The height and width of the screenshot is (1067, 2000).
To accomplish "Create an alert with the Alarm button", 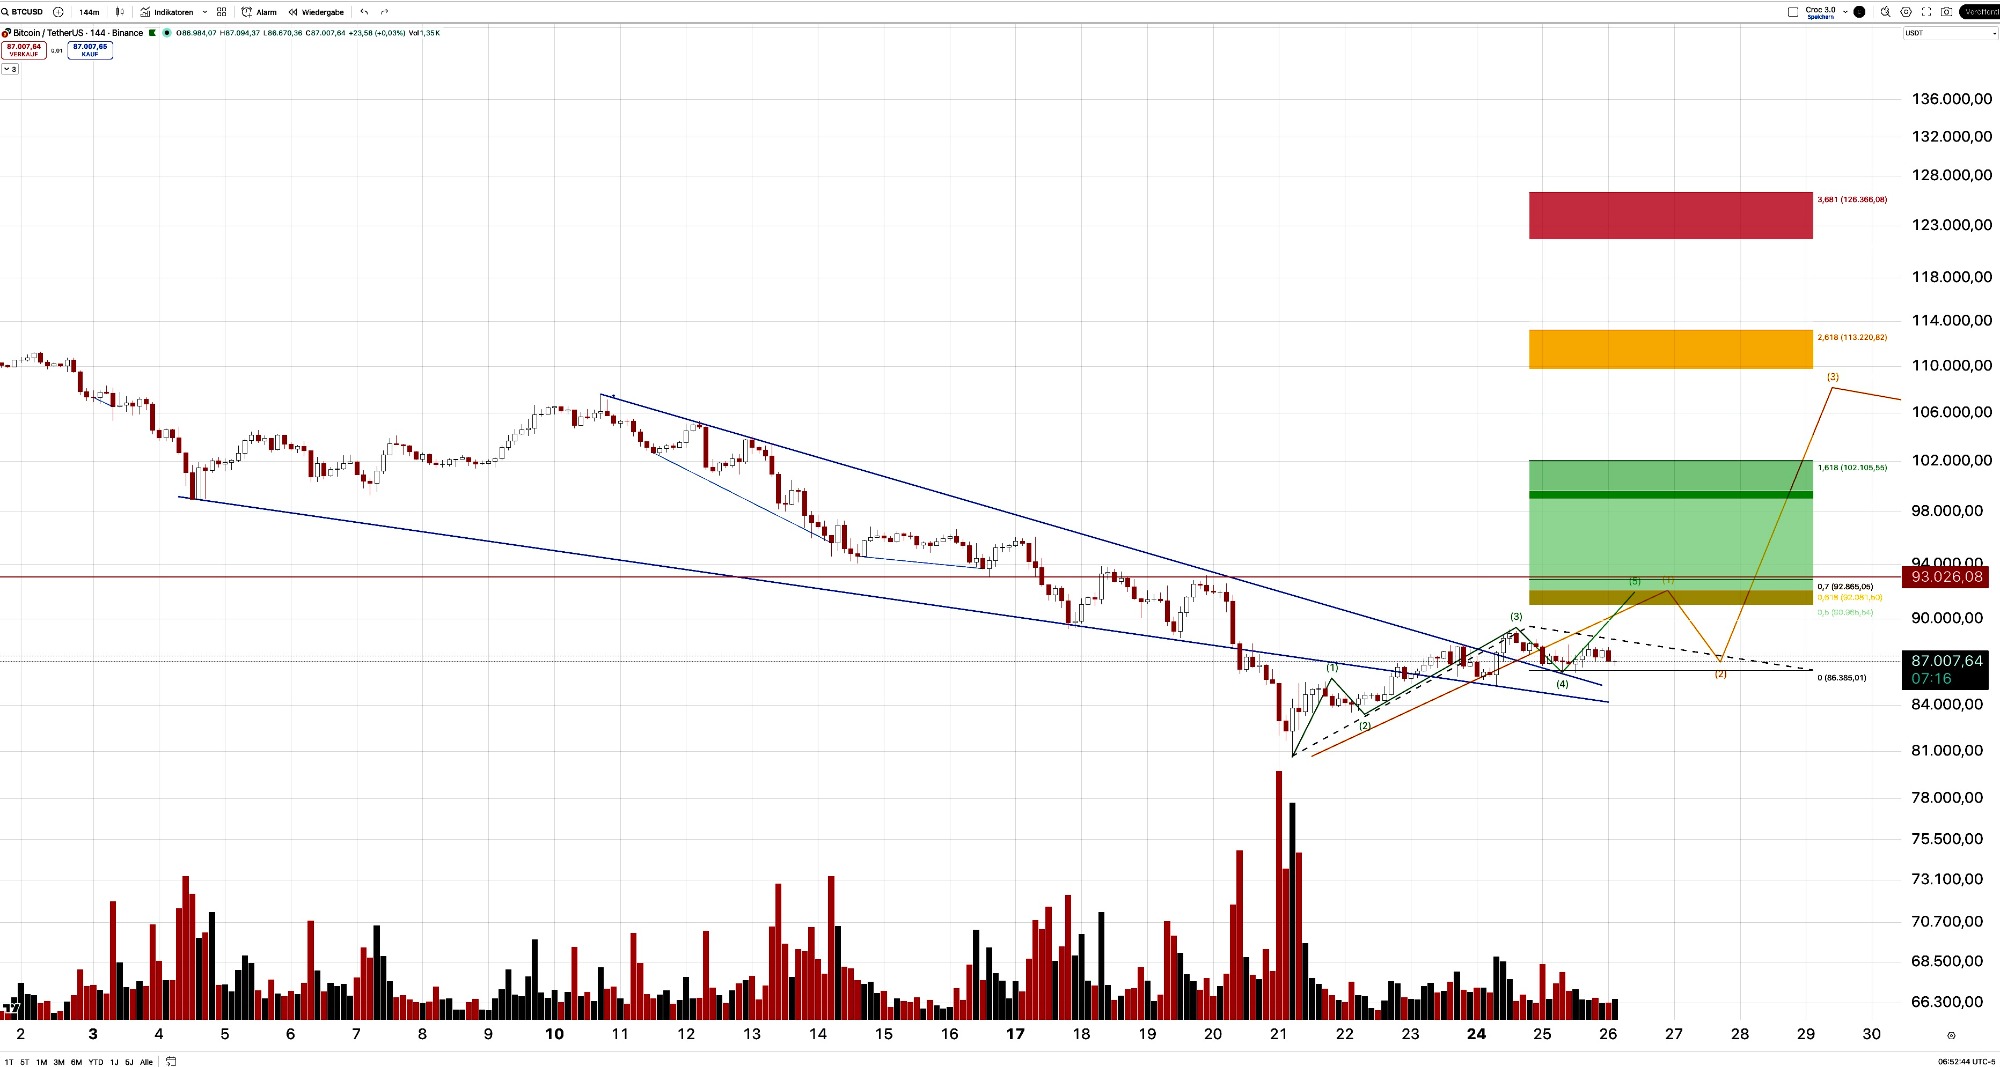I will coord(260,12).
